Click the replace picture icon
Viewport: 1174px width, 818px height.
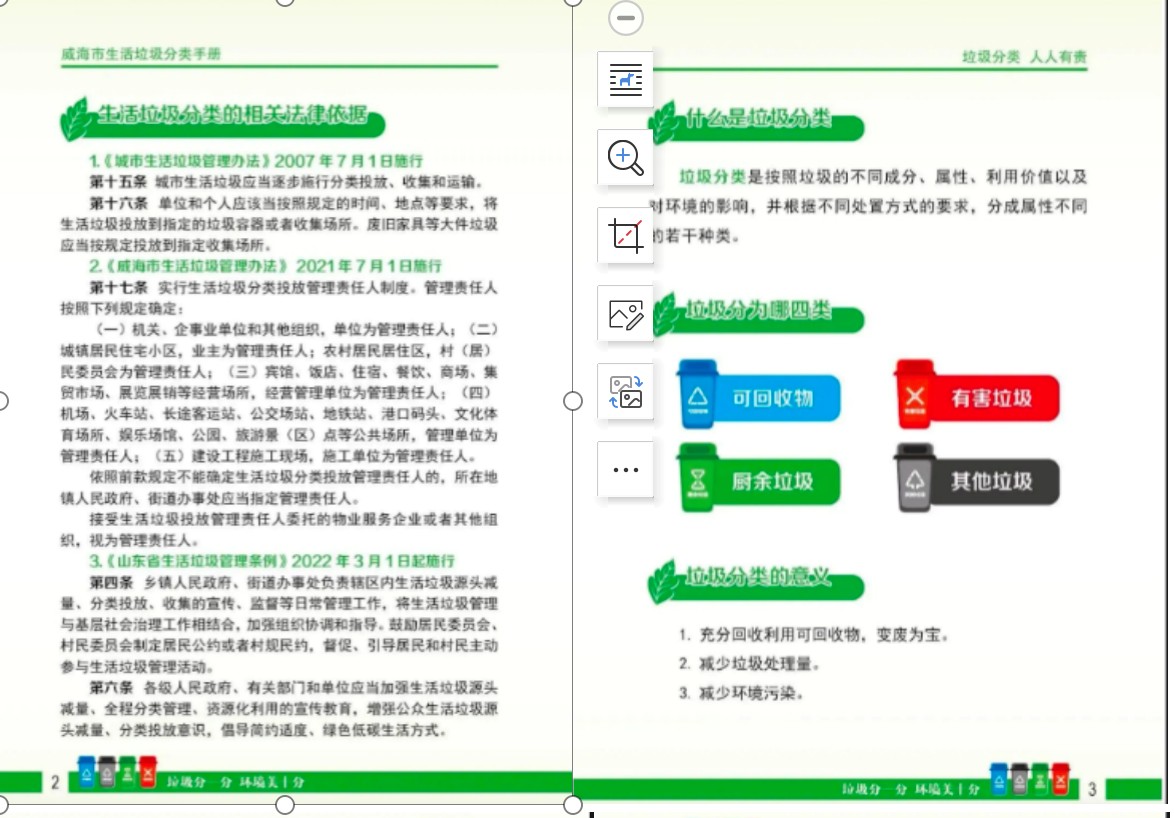[x=626, y=392]
